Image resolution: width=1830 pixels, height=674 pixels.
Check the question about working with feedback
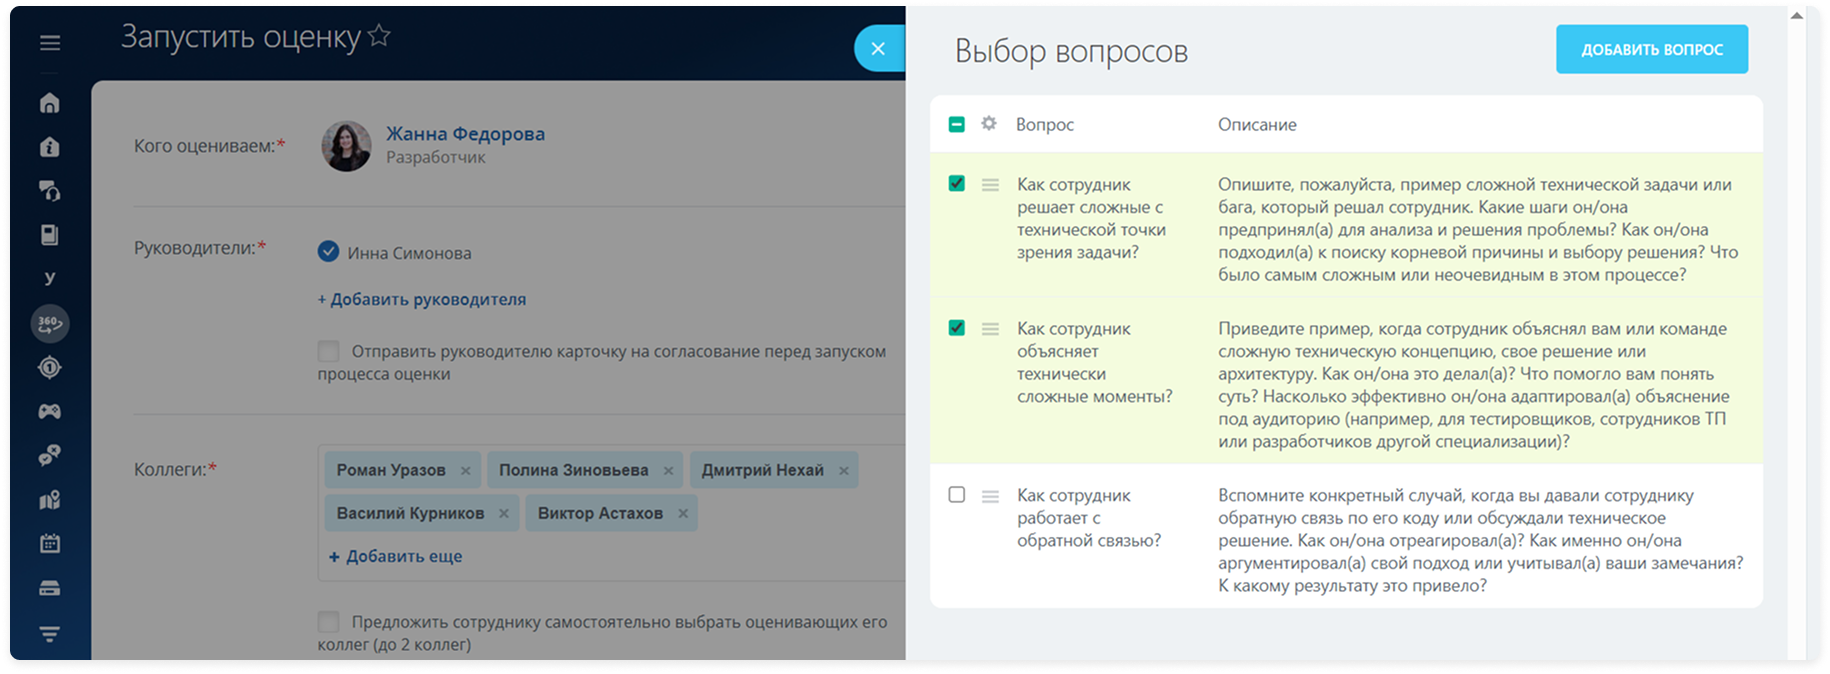[x=957, y=495]
